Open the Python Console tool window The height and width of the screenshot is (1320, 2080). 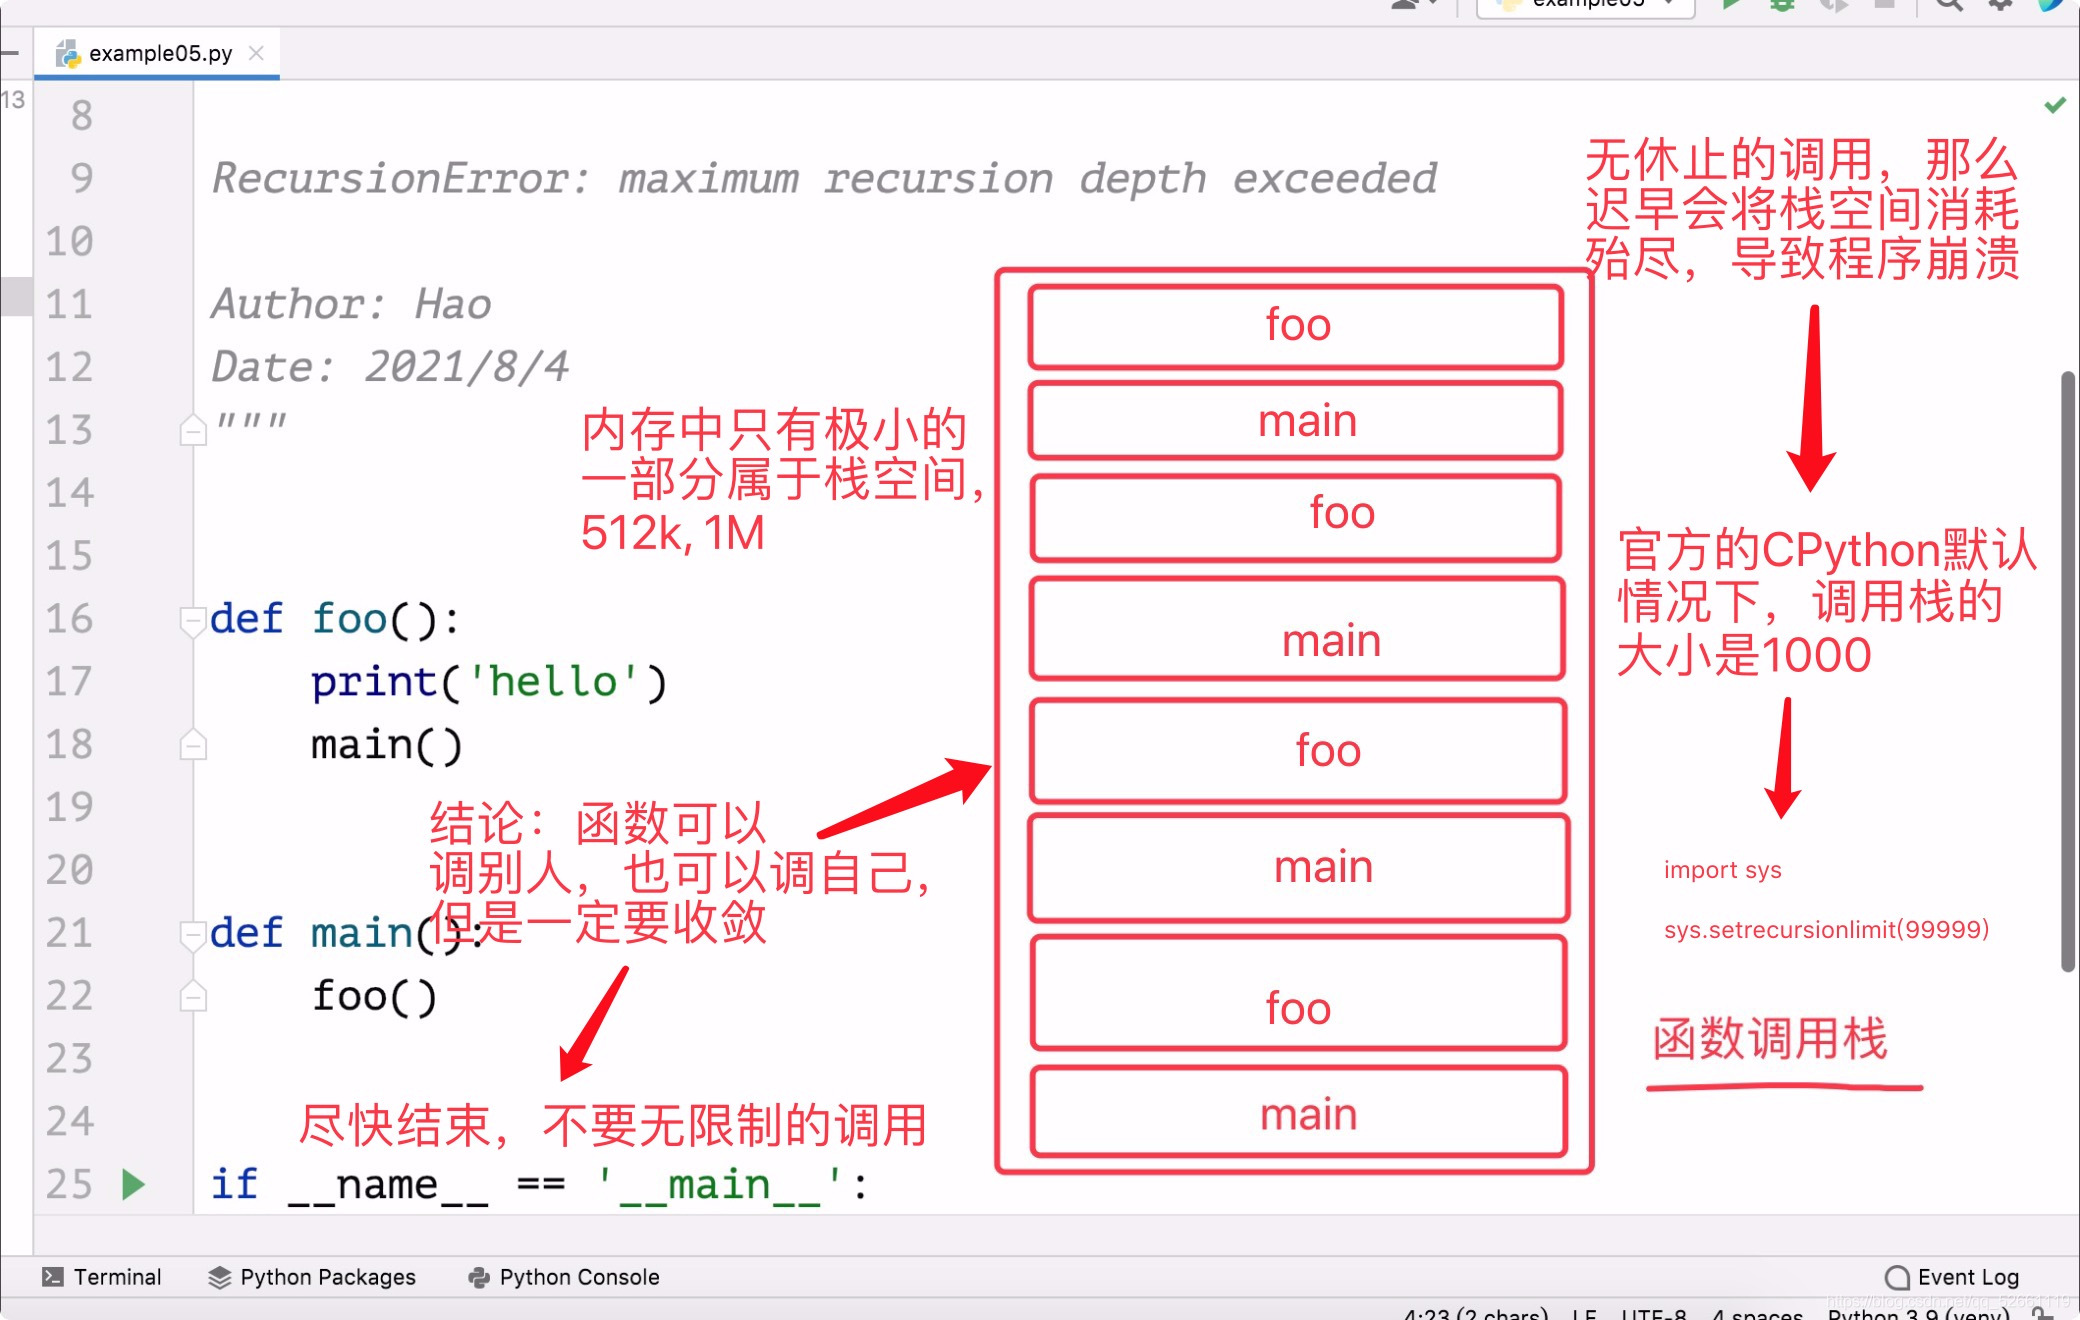coord(564,1277)
